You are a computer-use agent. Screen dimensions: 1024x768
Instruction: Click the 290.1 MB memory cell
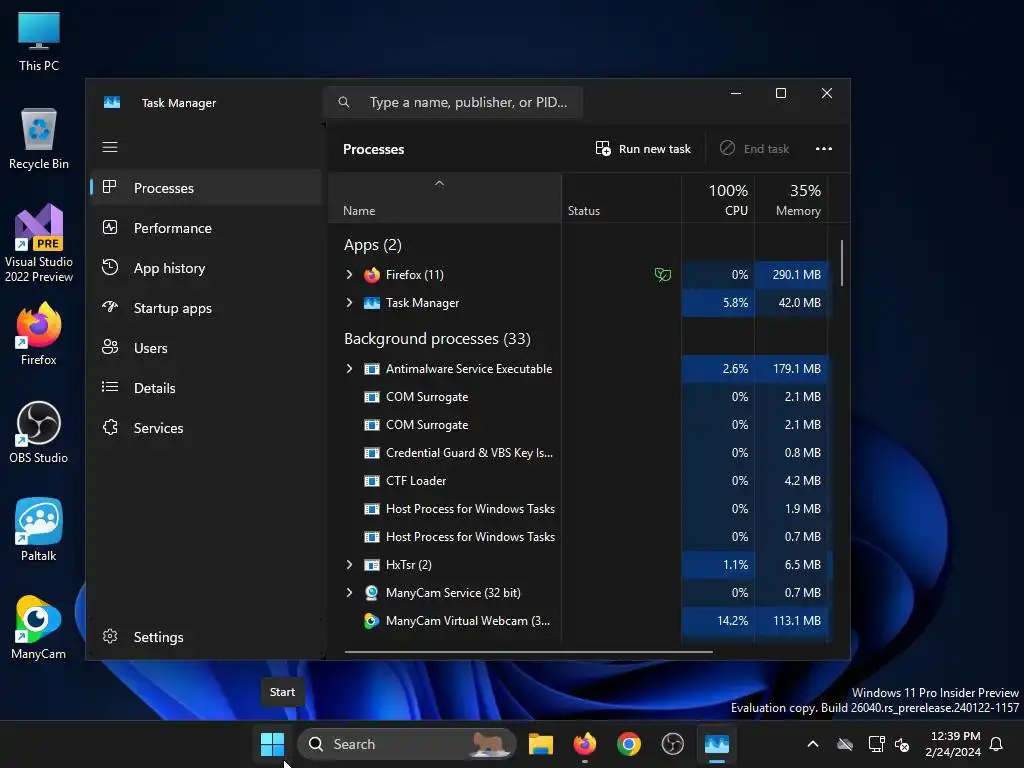point(792,274)
